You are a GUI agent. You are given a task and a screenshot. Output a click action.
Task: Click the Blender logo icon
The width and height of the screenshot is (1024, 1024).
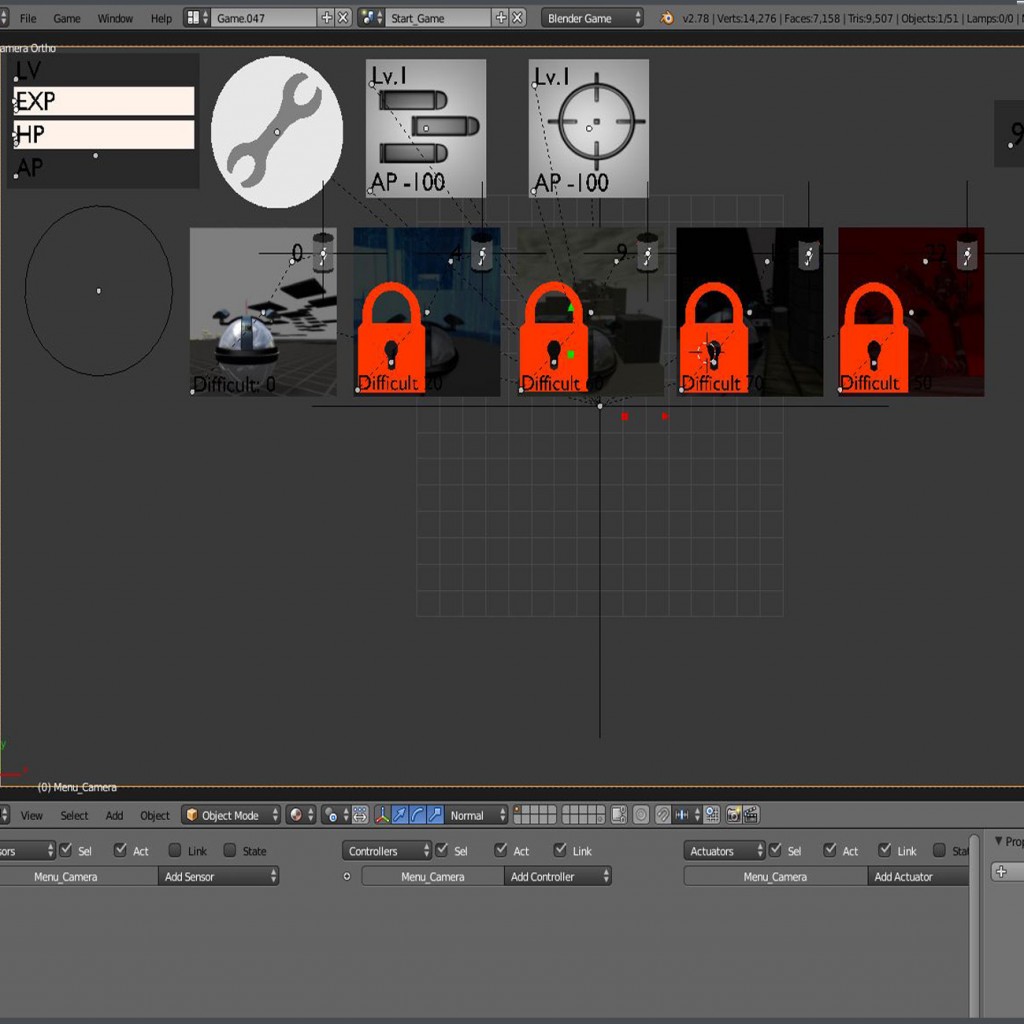click(667, 18)
